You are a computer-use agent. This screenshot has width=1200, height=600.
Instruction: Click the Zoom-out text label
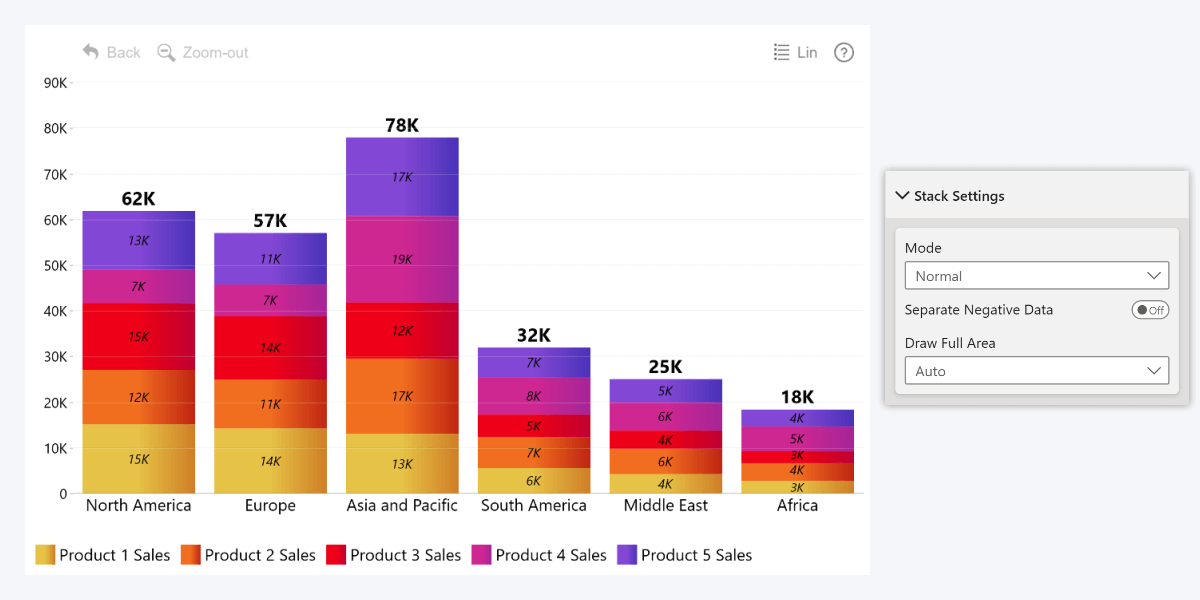click(215, 52)
